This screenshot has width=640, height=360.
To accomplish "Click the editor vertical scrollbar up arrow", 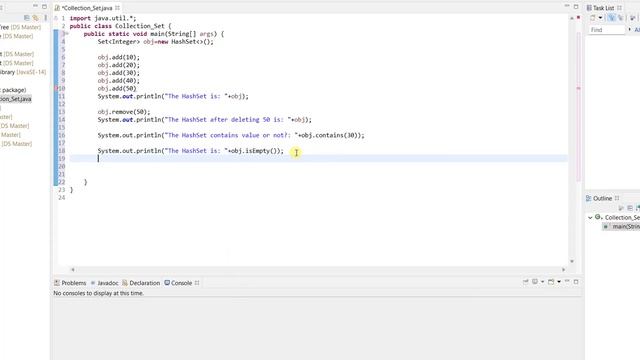I will (572, 18).
